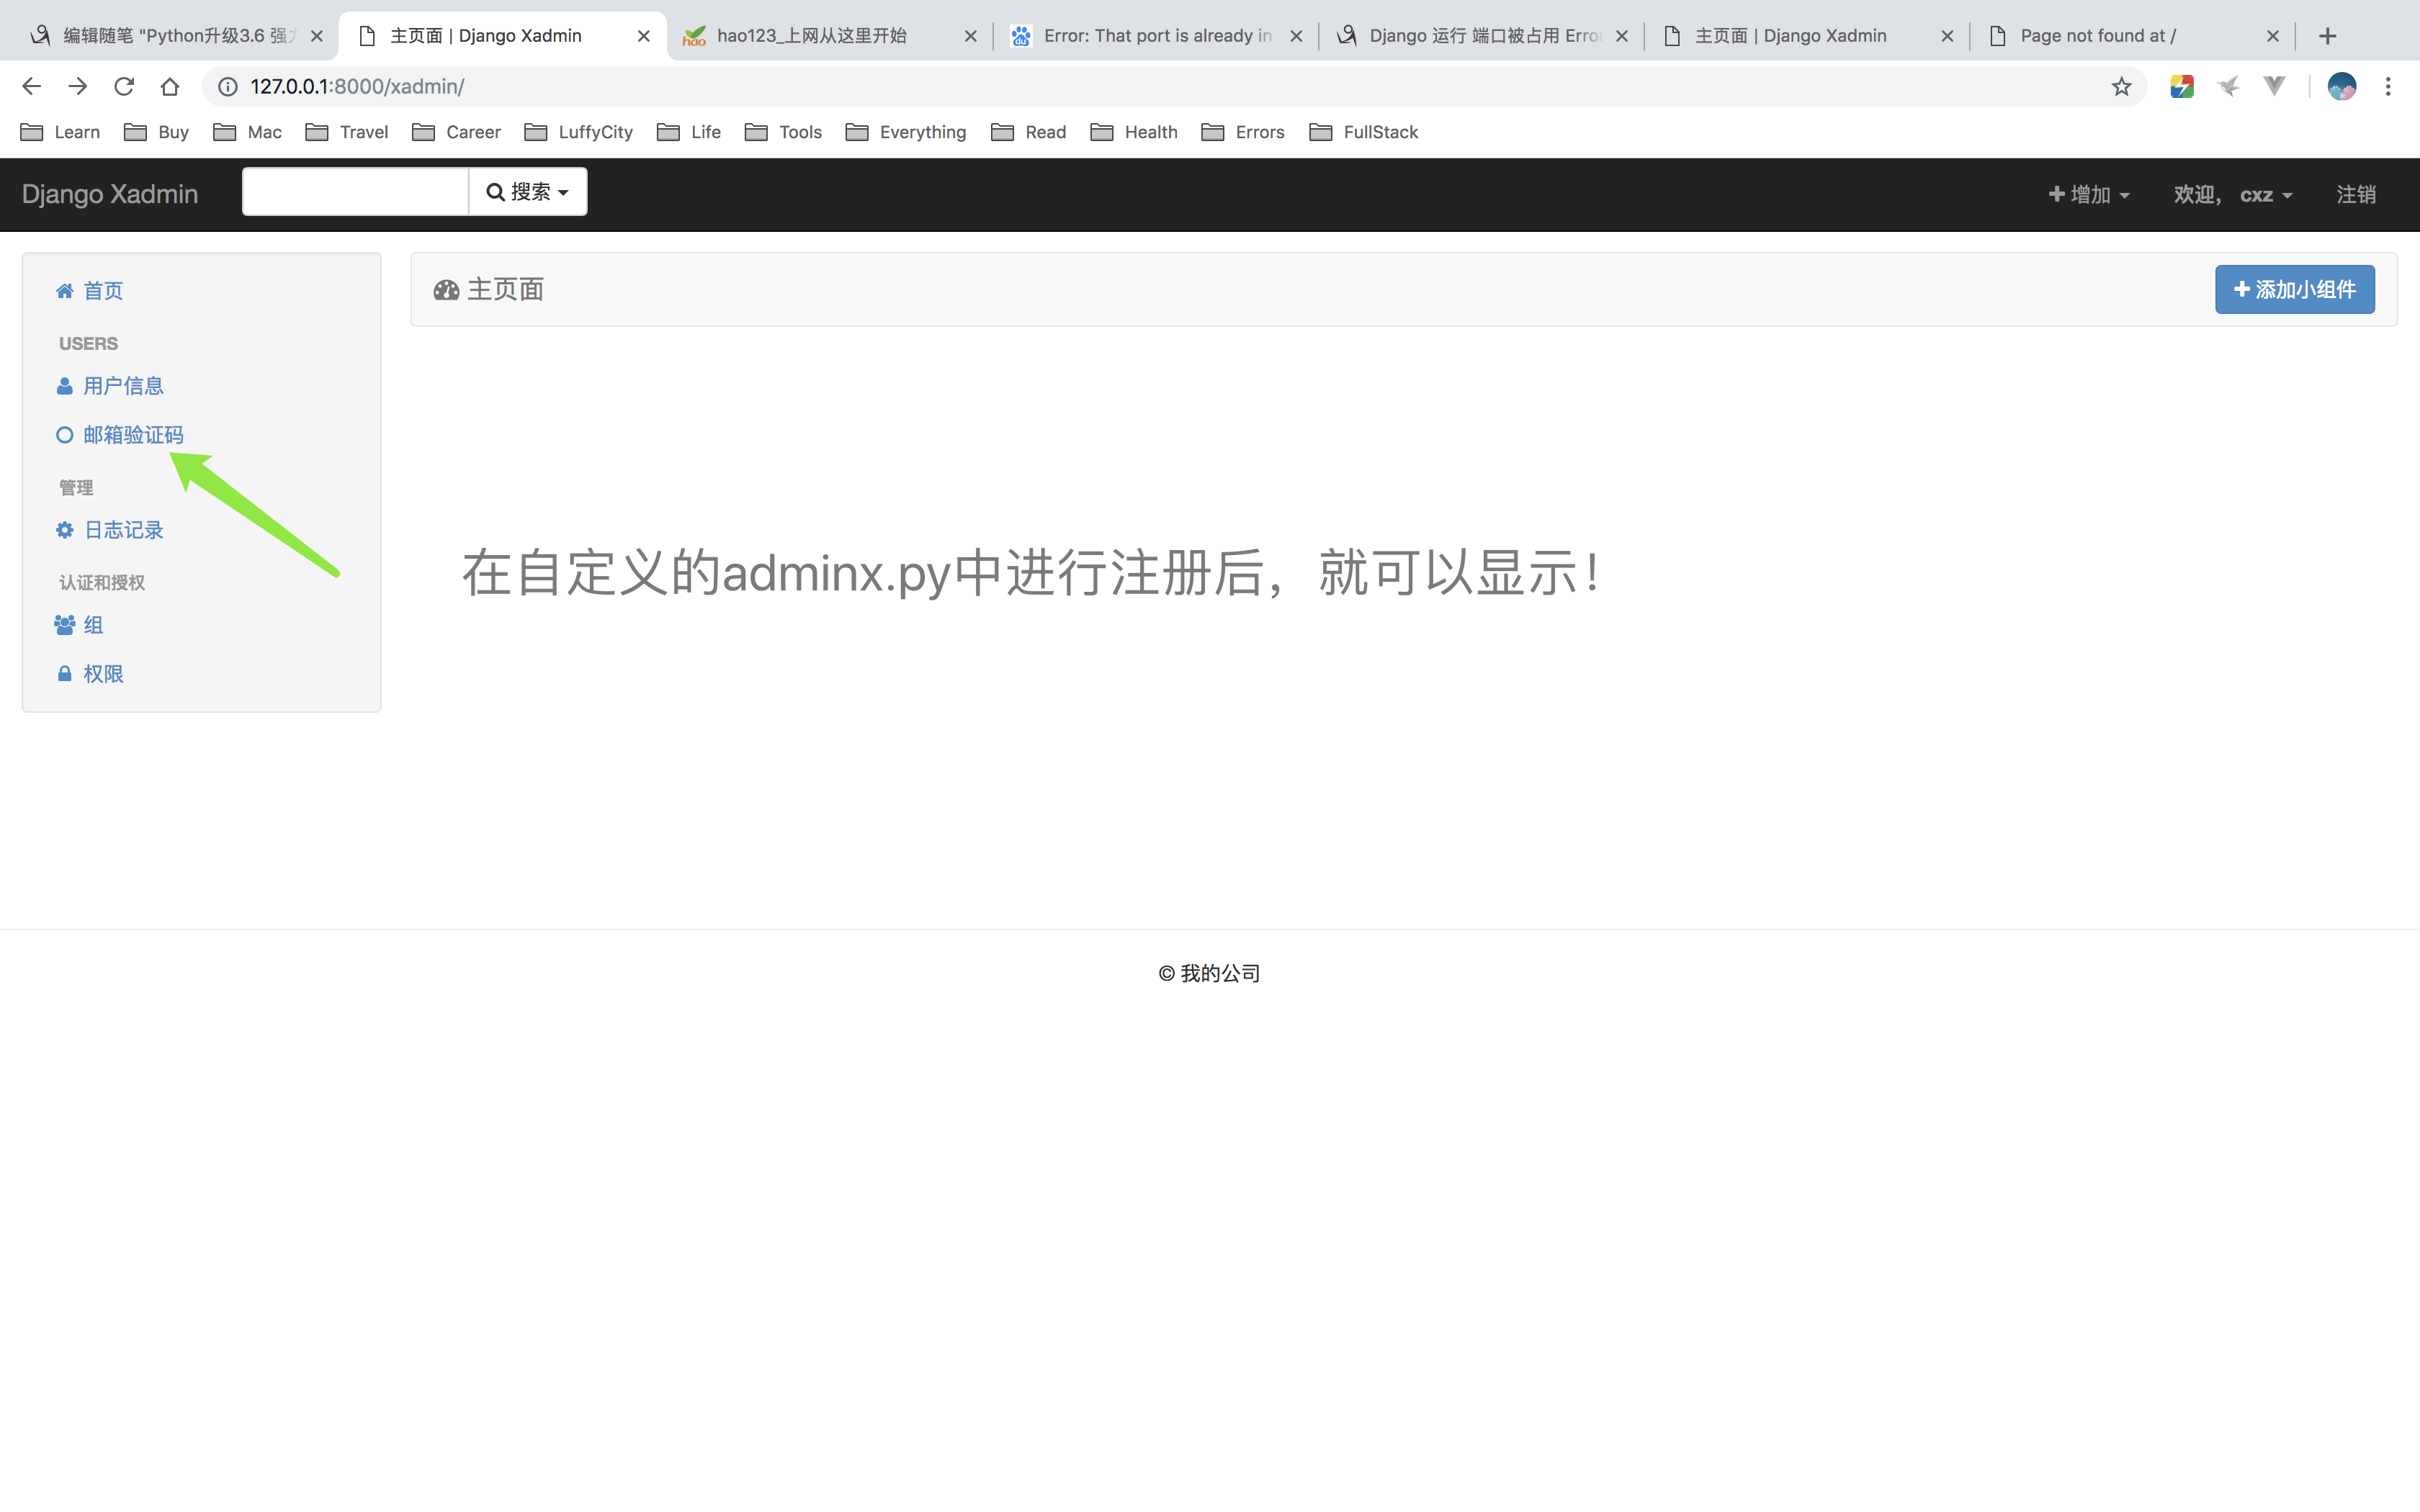Image resolution: width=2420 pixels, height=1512 pixels.
Task: Click the site information icon in address bar
Action: pyautogui.click(x=228, y=87)
